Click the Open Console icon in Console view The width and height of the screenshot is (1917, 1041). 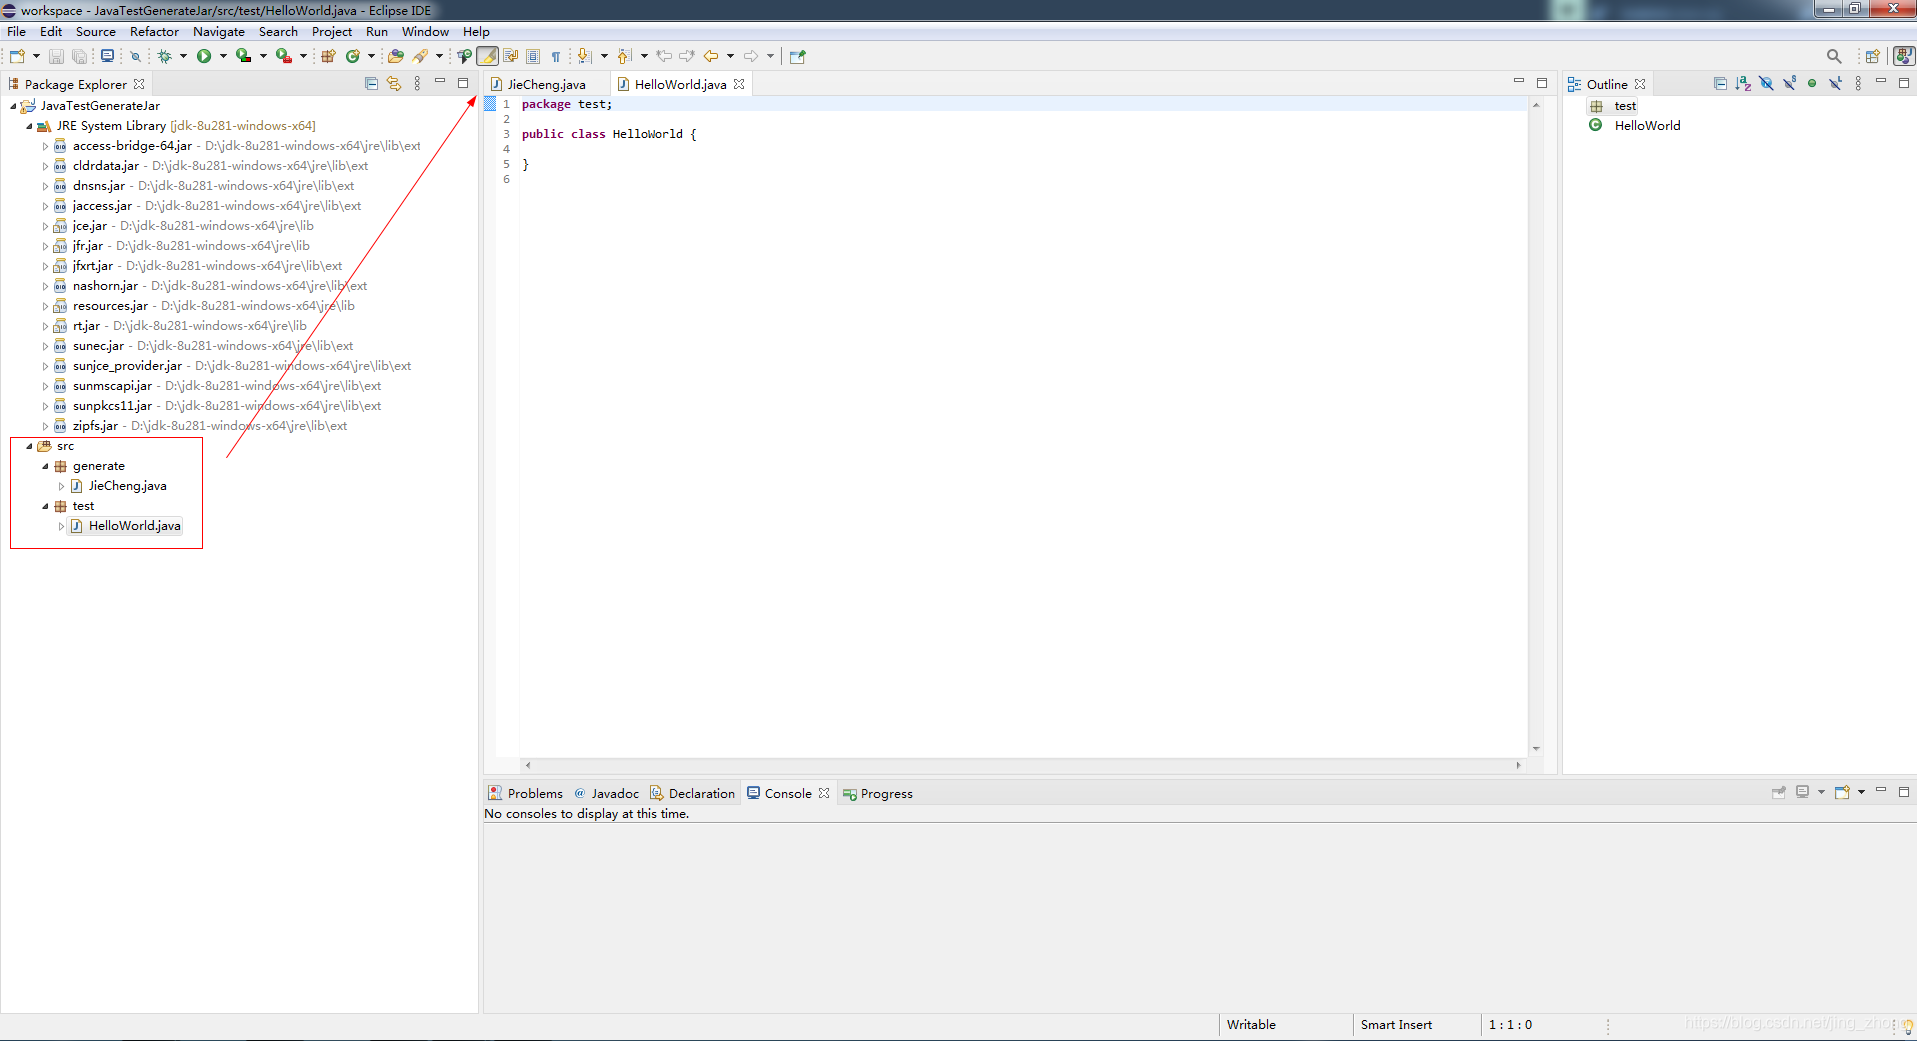tap(1842, 792)
